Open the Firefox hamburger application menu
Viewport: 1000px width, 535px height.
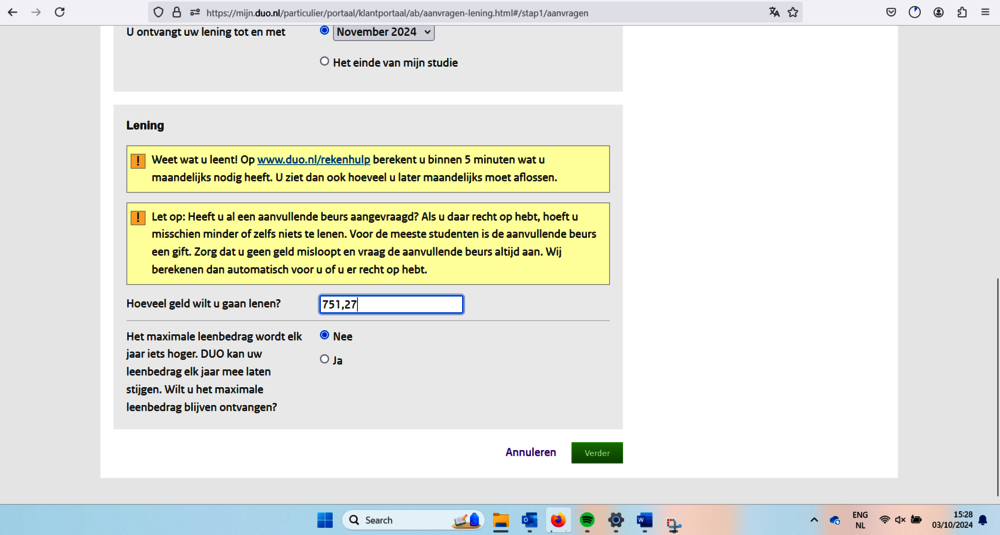[x=985, y=12]
